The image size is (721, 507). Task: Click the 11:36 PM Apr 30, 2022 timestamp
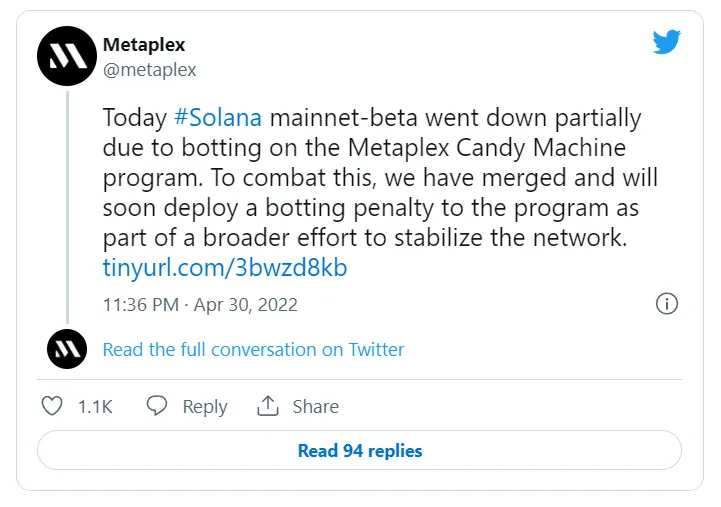pos(200,305)
